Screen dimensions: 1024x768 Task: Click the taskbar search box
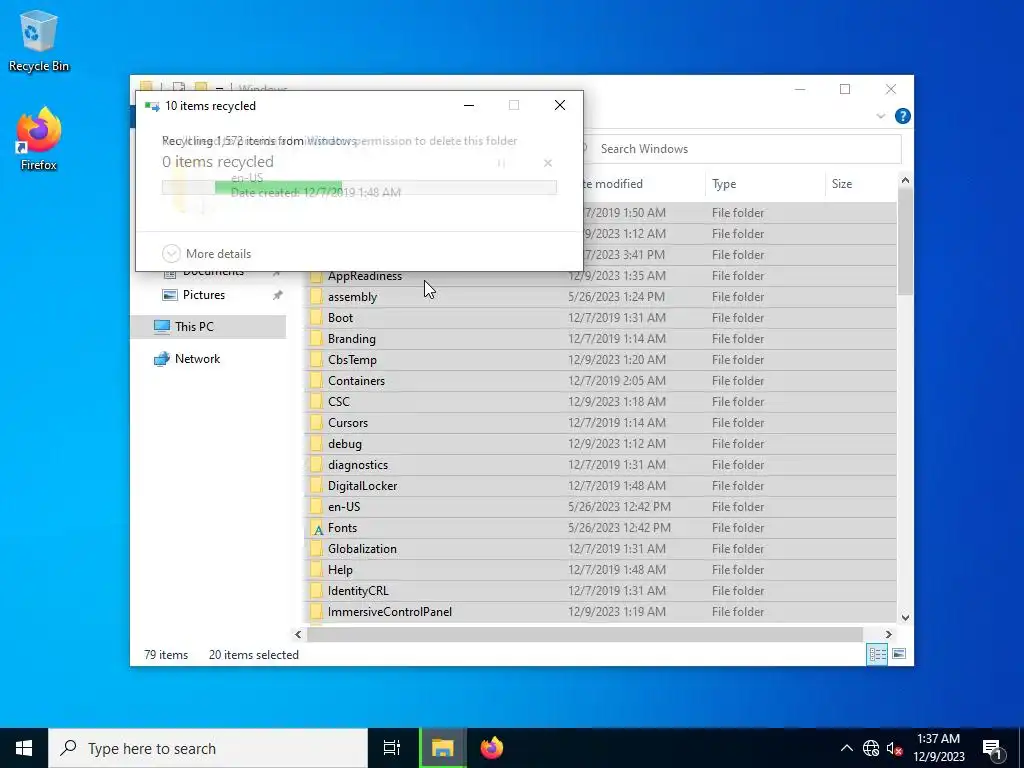[x=208, y=748]
